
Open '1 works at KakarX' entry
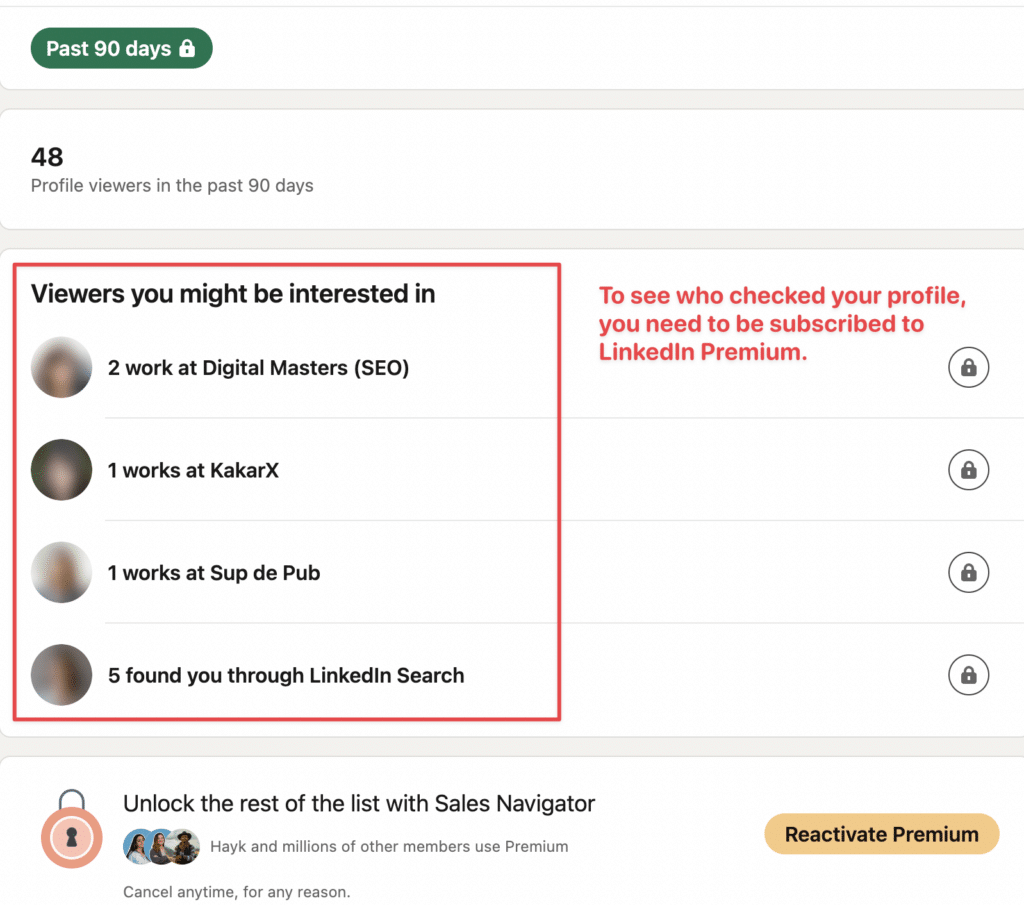click(x=193, y=470)
